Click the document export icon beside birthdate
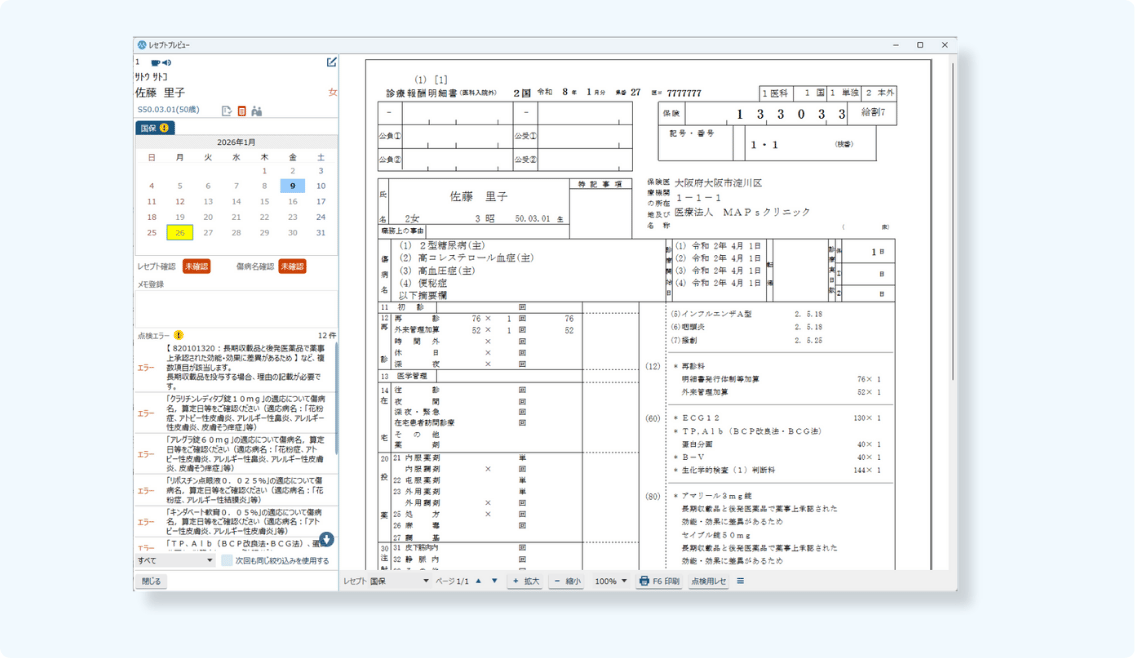This screenshot has width=1136, height=658. point(226,111)
